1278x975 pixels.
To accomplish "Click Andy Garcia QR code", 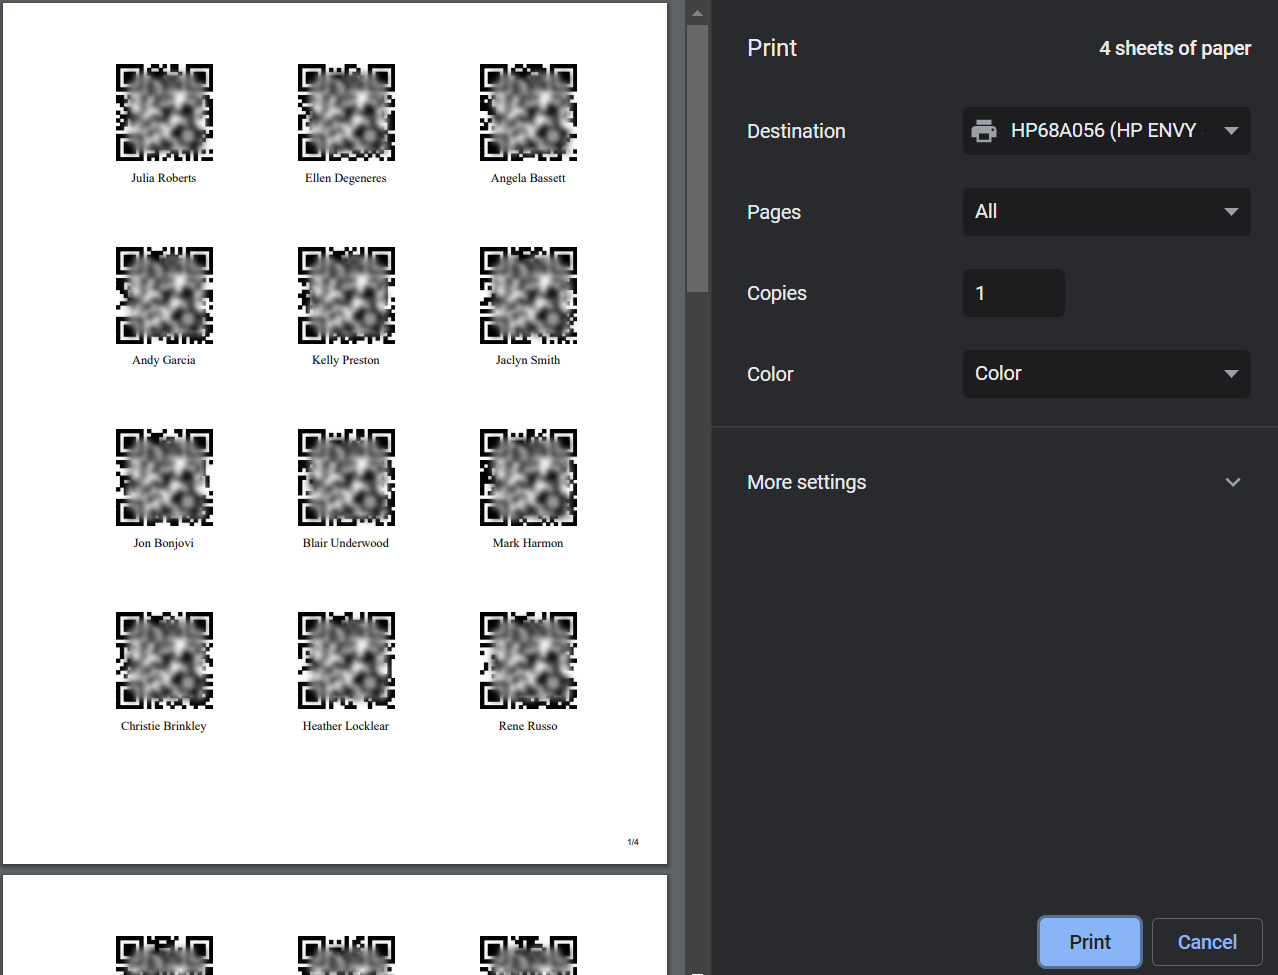I will [164, 296].
